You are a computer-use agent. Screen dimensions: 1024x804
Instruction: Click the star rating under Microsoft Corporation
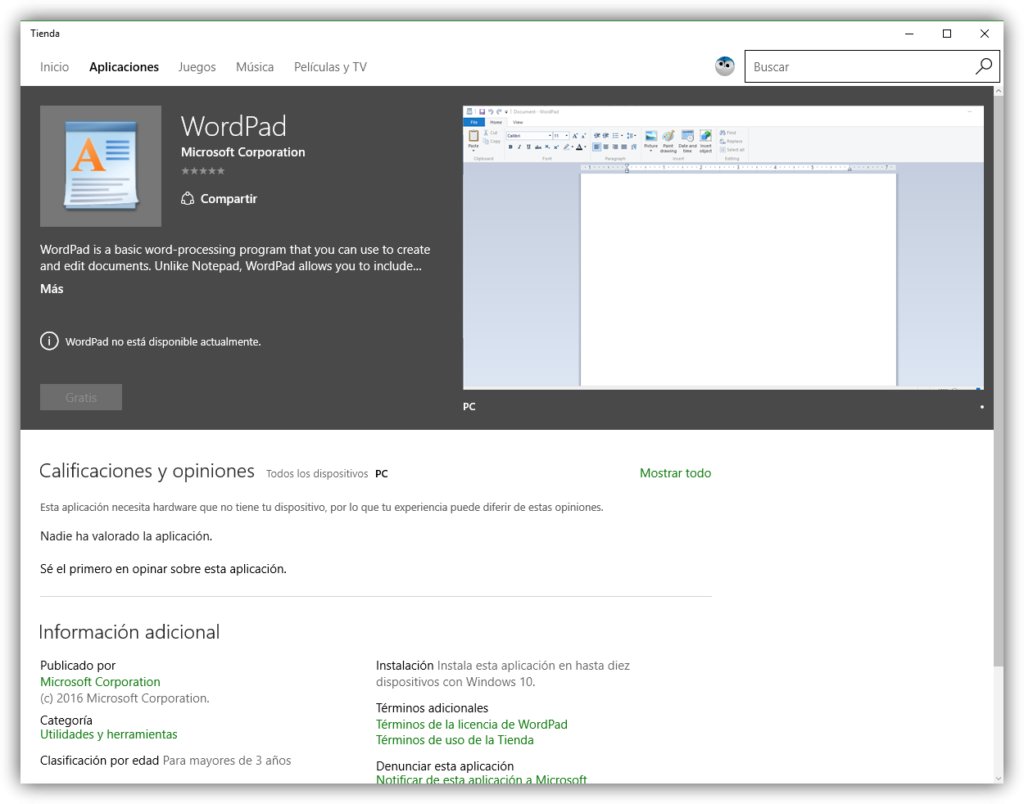(203, 171)
